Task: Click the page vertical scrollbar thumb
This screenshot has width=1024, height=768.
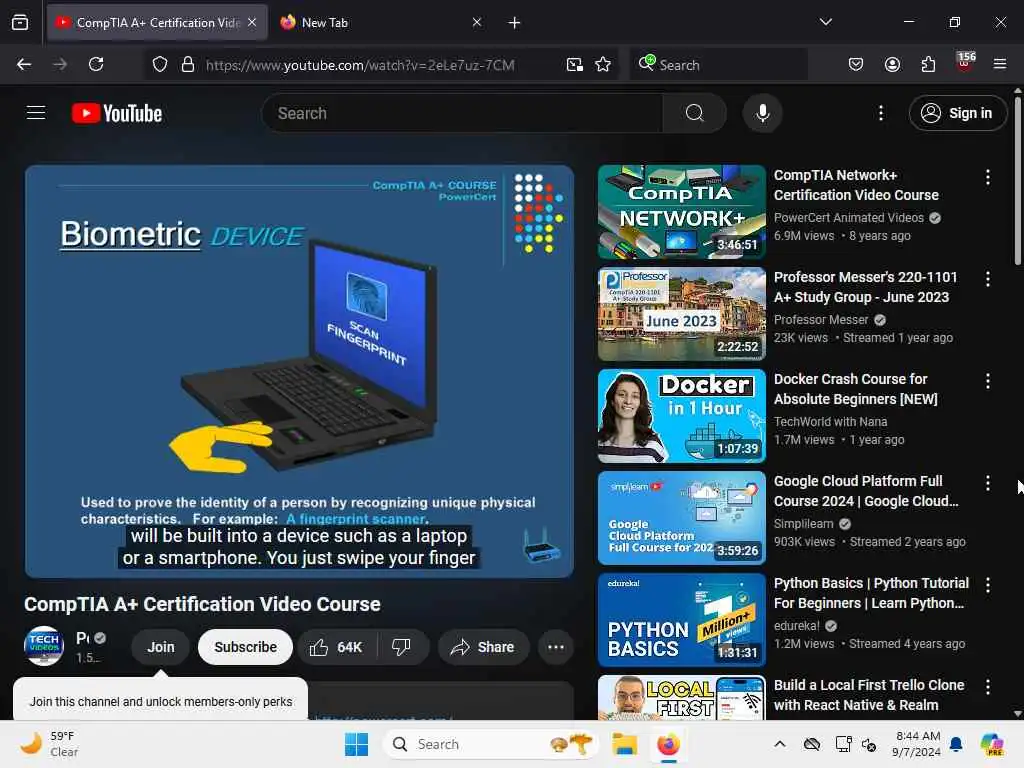Action: click(1017, 180)
